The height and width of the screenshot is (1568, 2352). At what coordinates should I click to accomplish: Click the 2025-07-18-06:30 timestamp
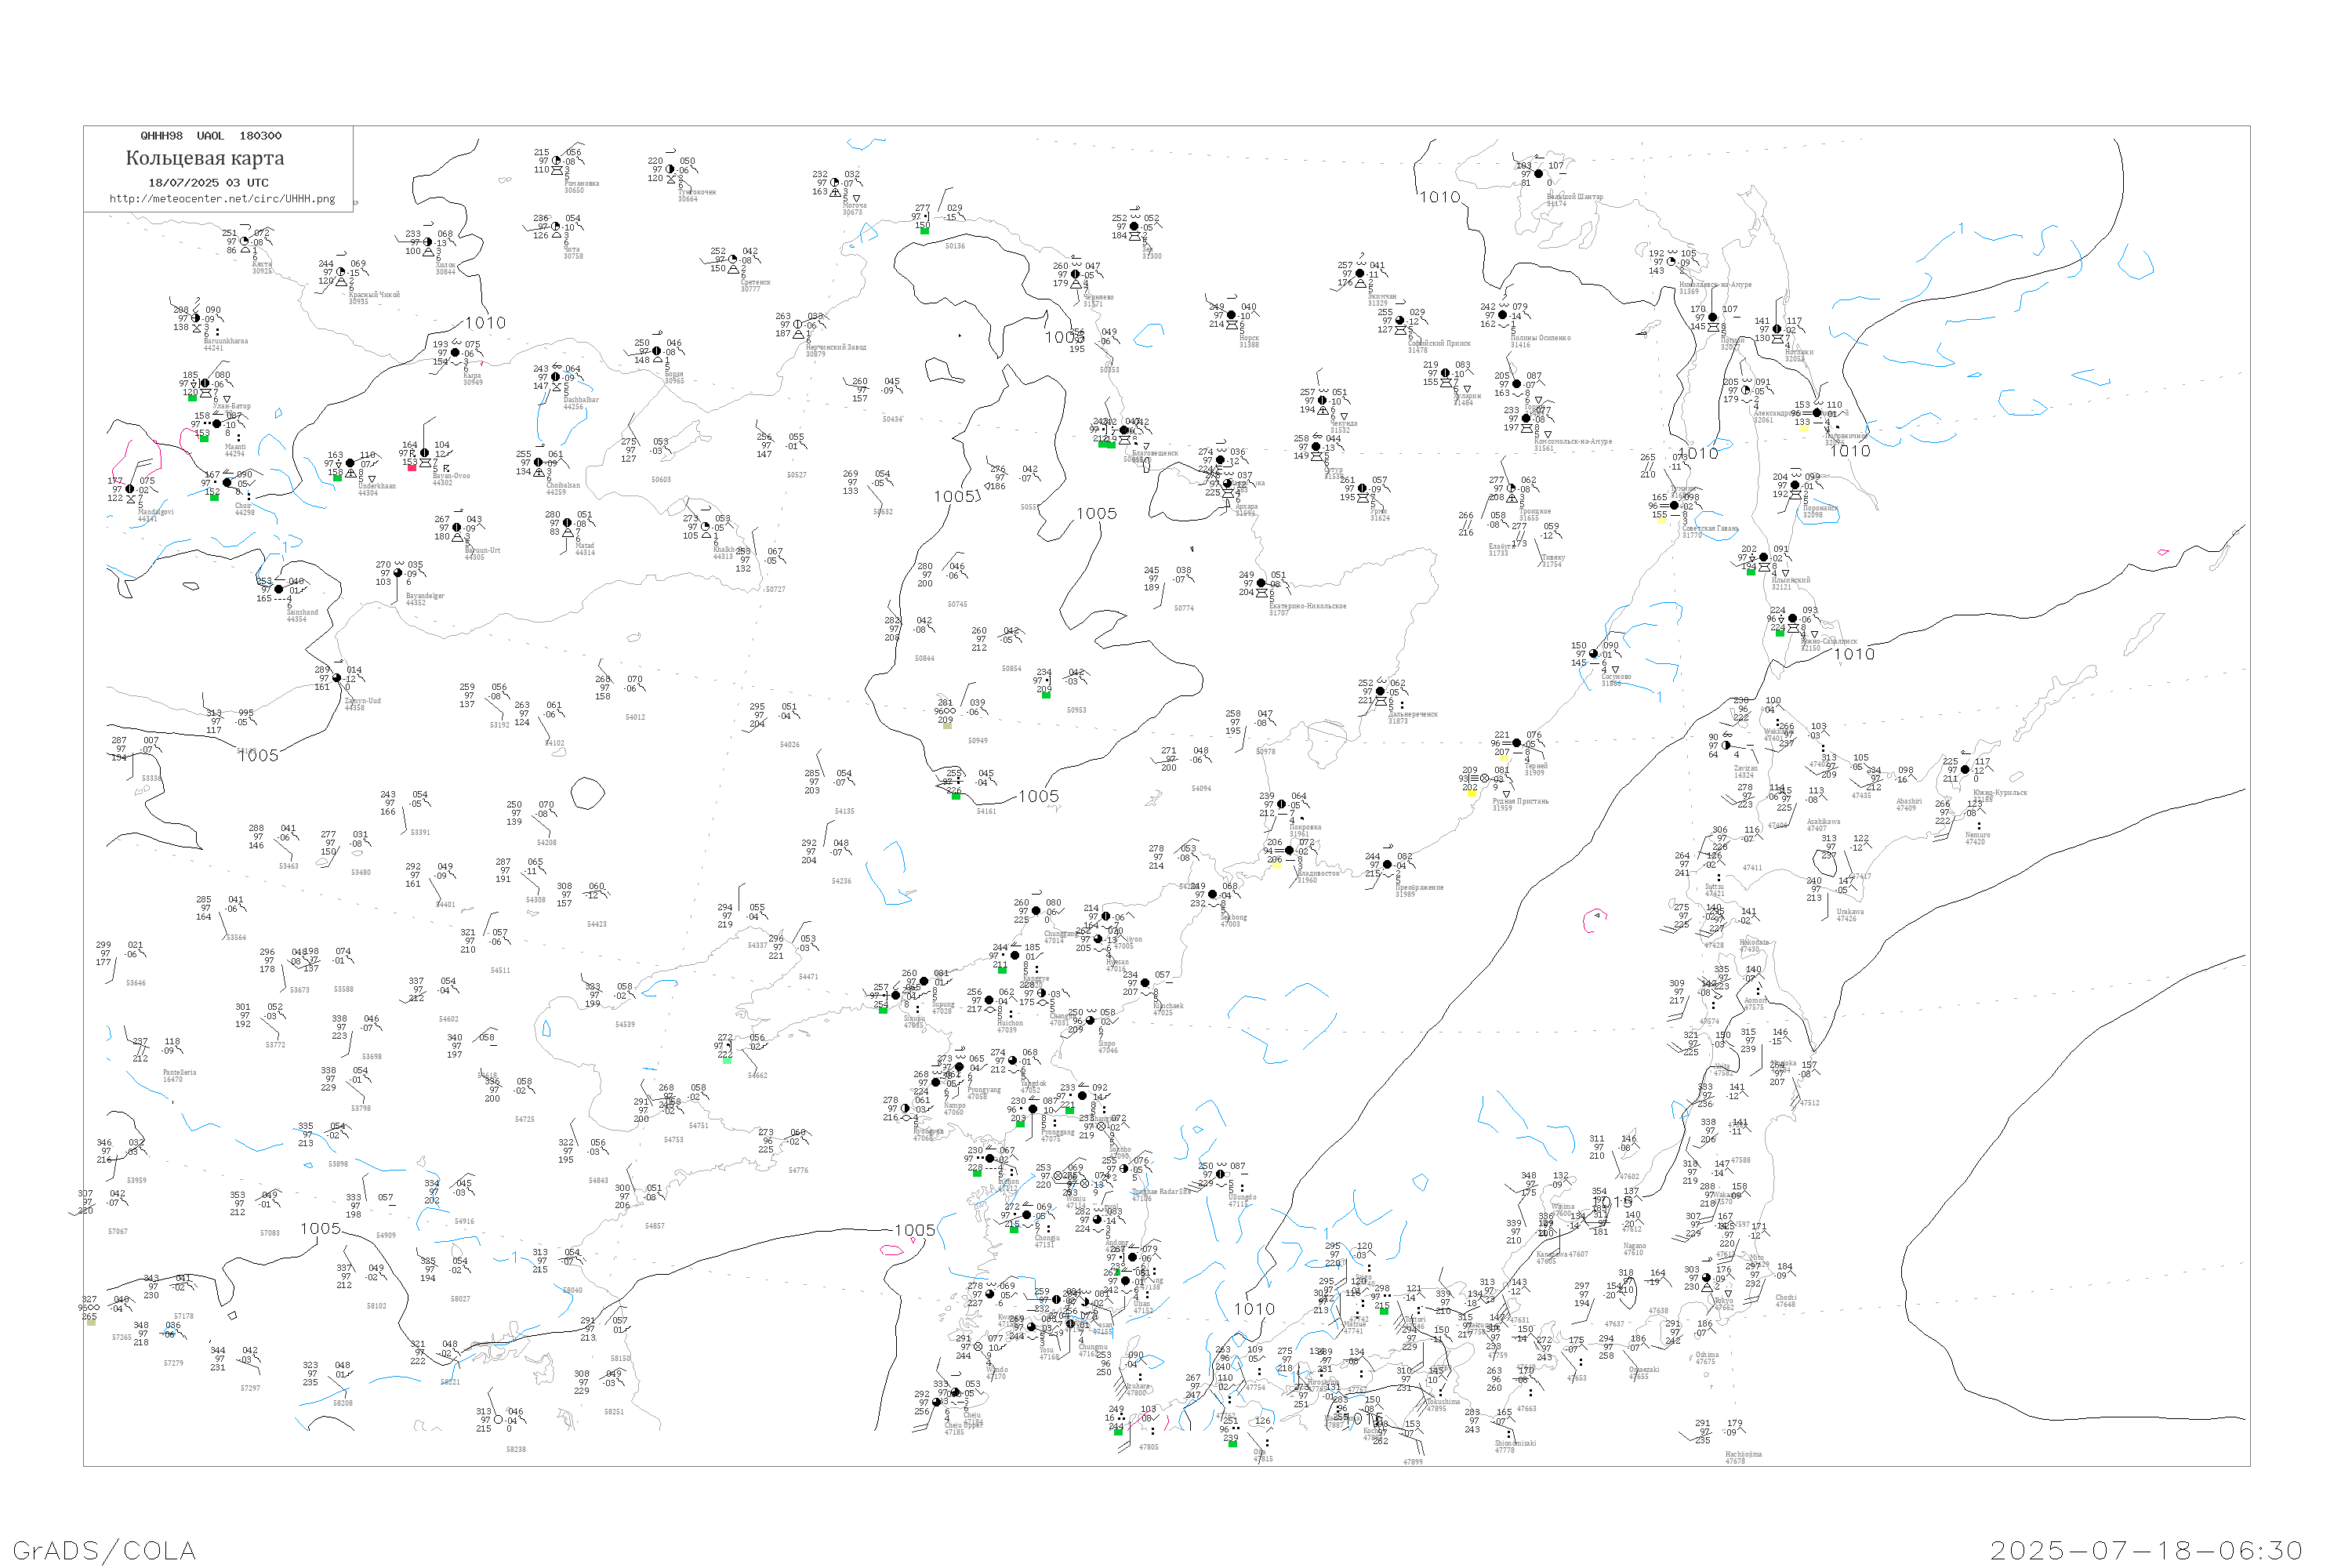[x=2147, y=1550]
